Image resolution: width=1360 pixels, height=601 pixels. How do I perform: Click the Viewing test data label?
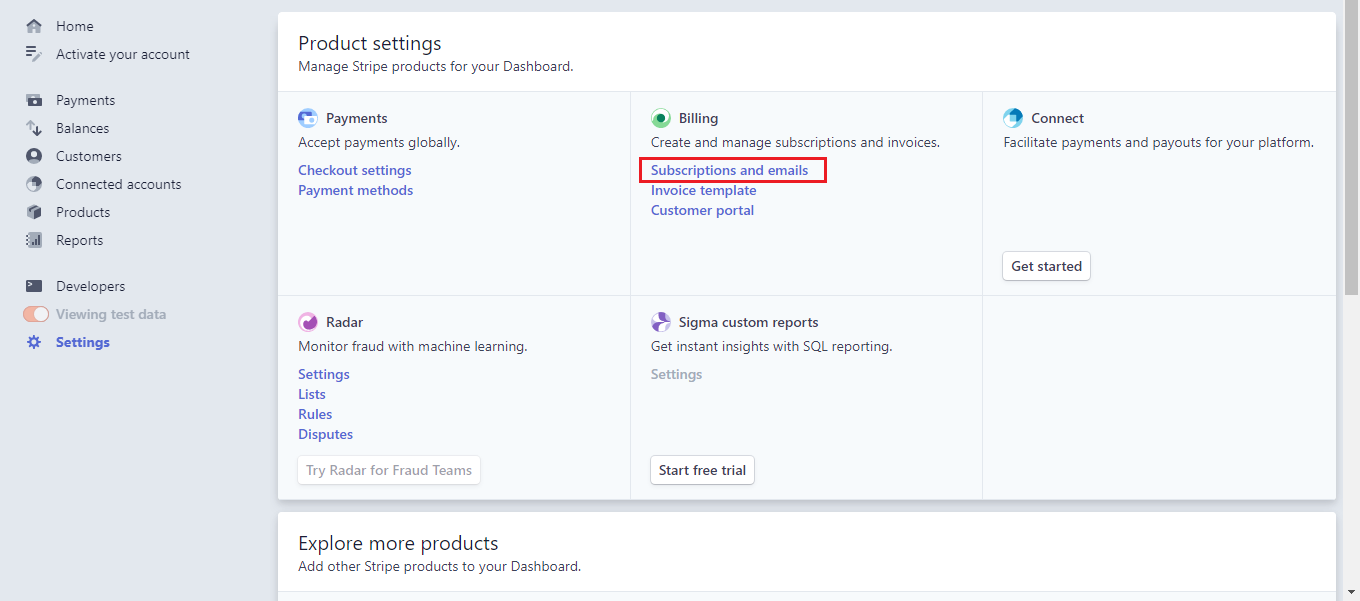click(x=111, y=314)
